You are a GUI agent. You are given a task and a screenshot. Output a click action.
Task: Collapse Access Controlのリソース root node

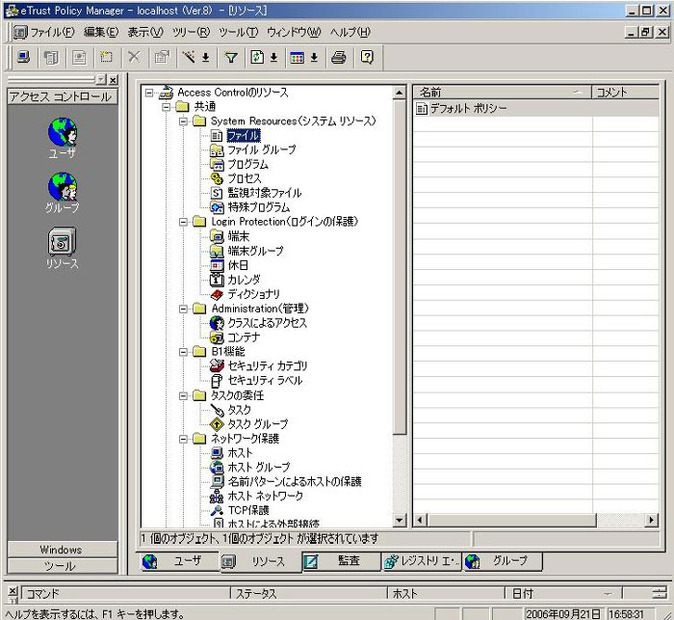click(149, 92)
